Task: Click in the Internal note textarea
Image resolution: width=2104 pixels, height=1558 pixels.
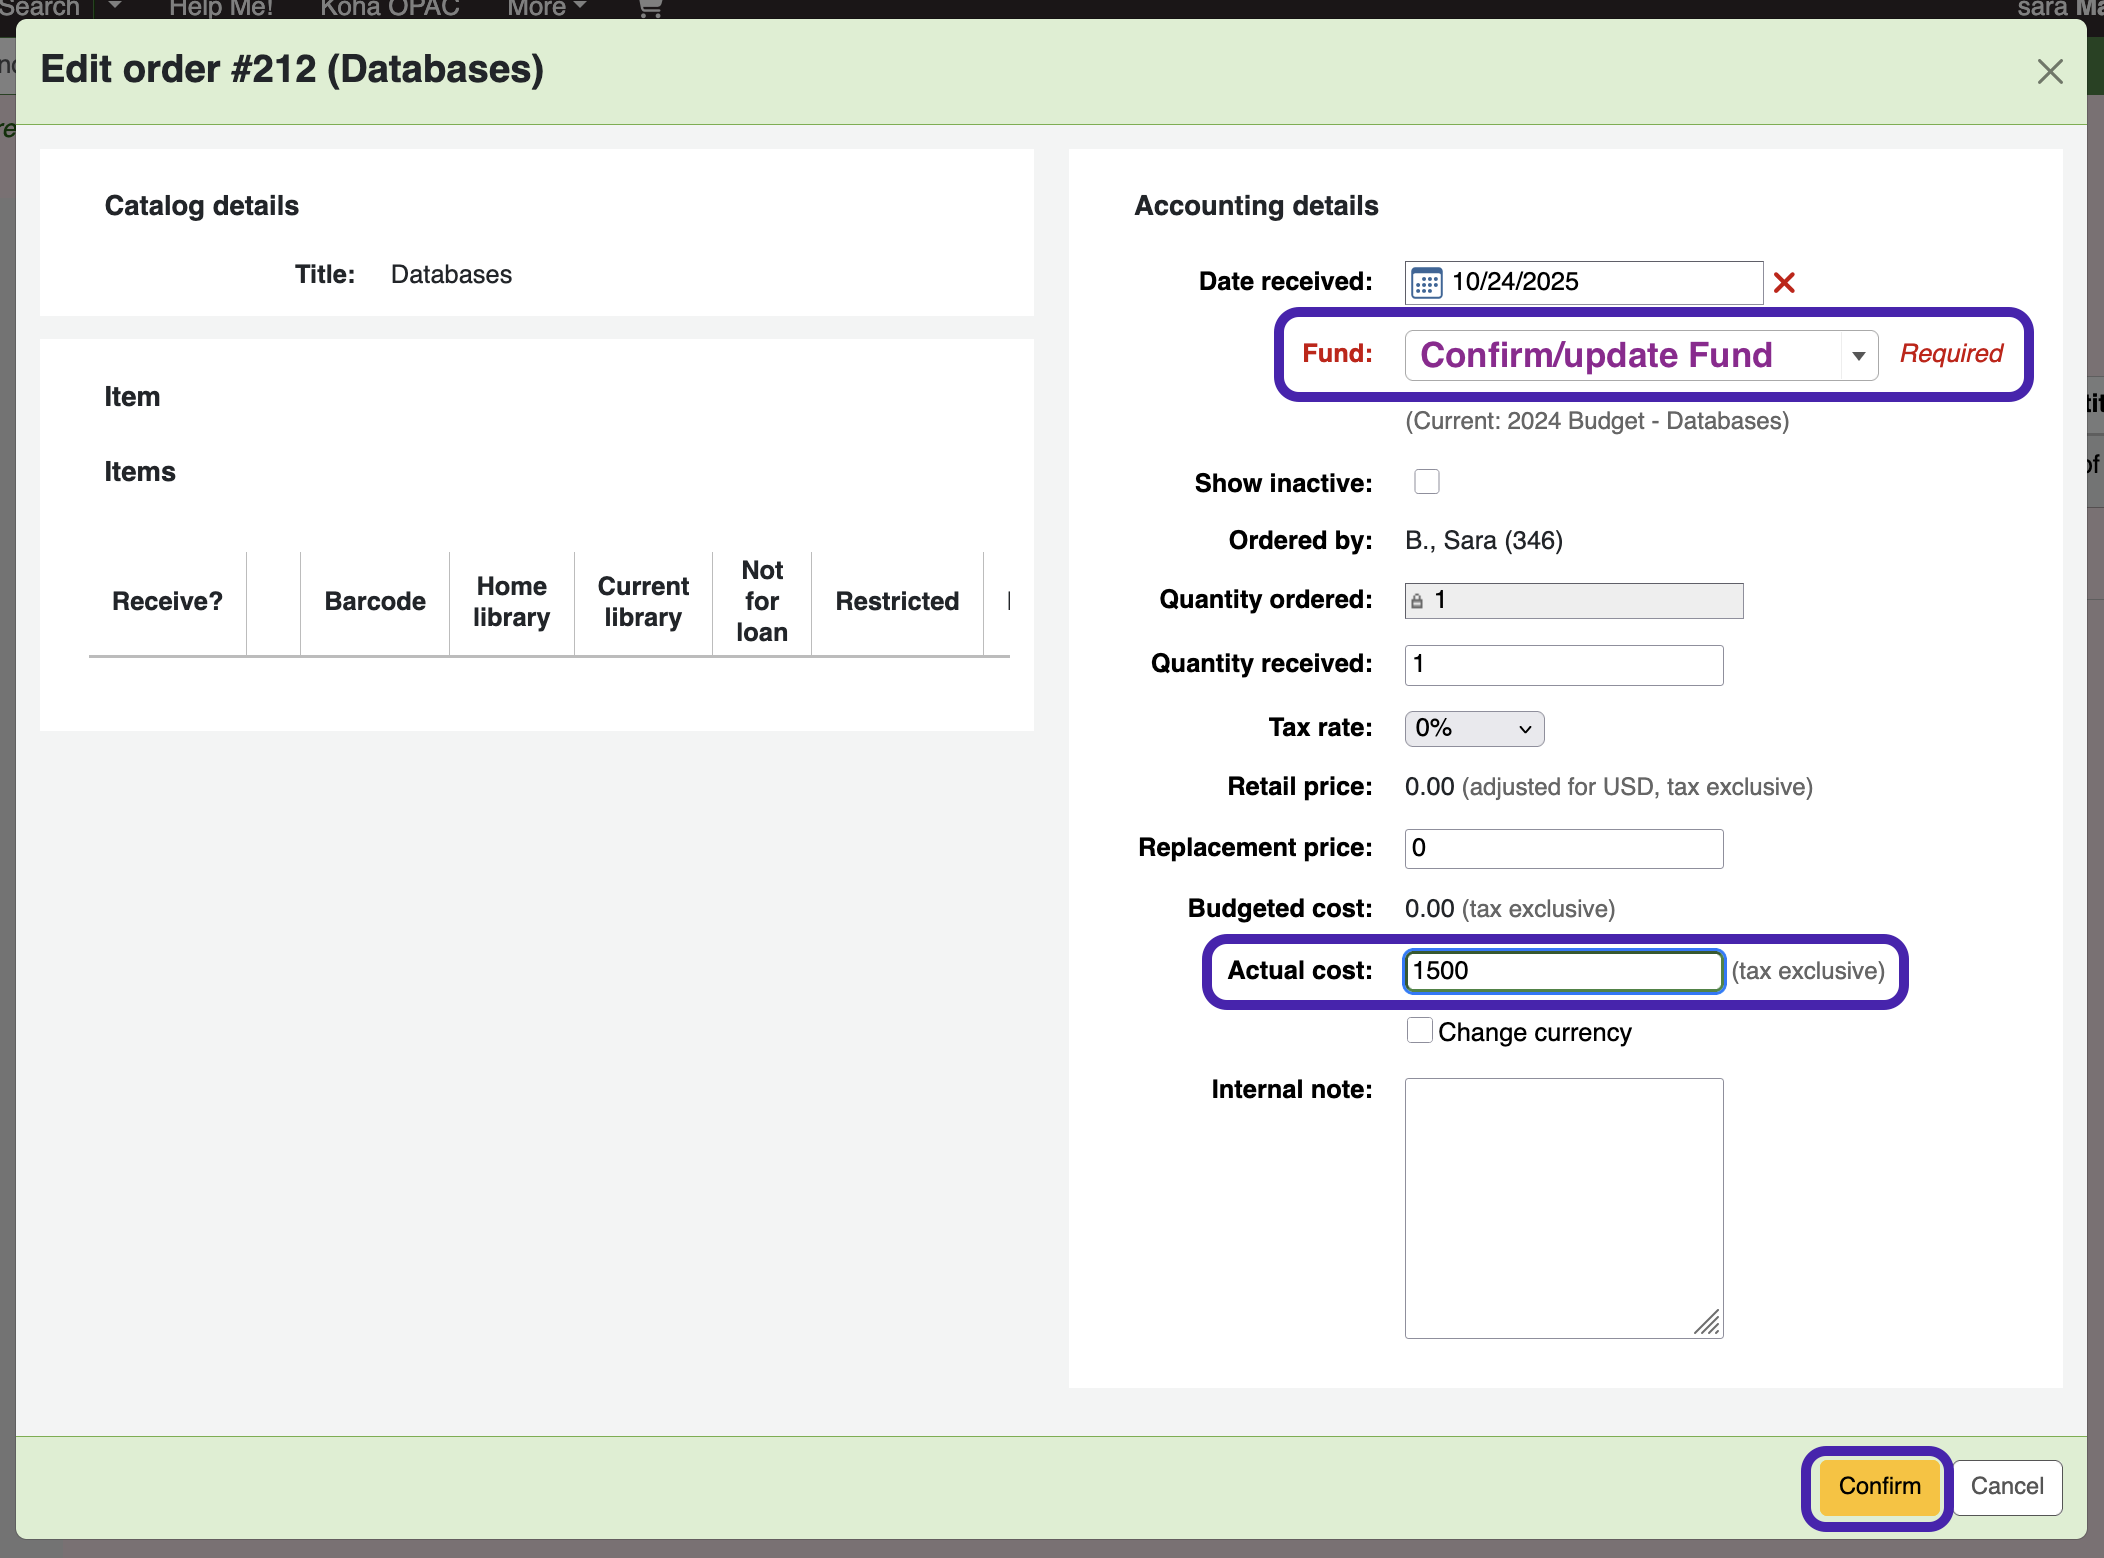Action: pyautogui.click(x=1563, y=1208)
